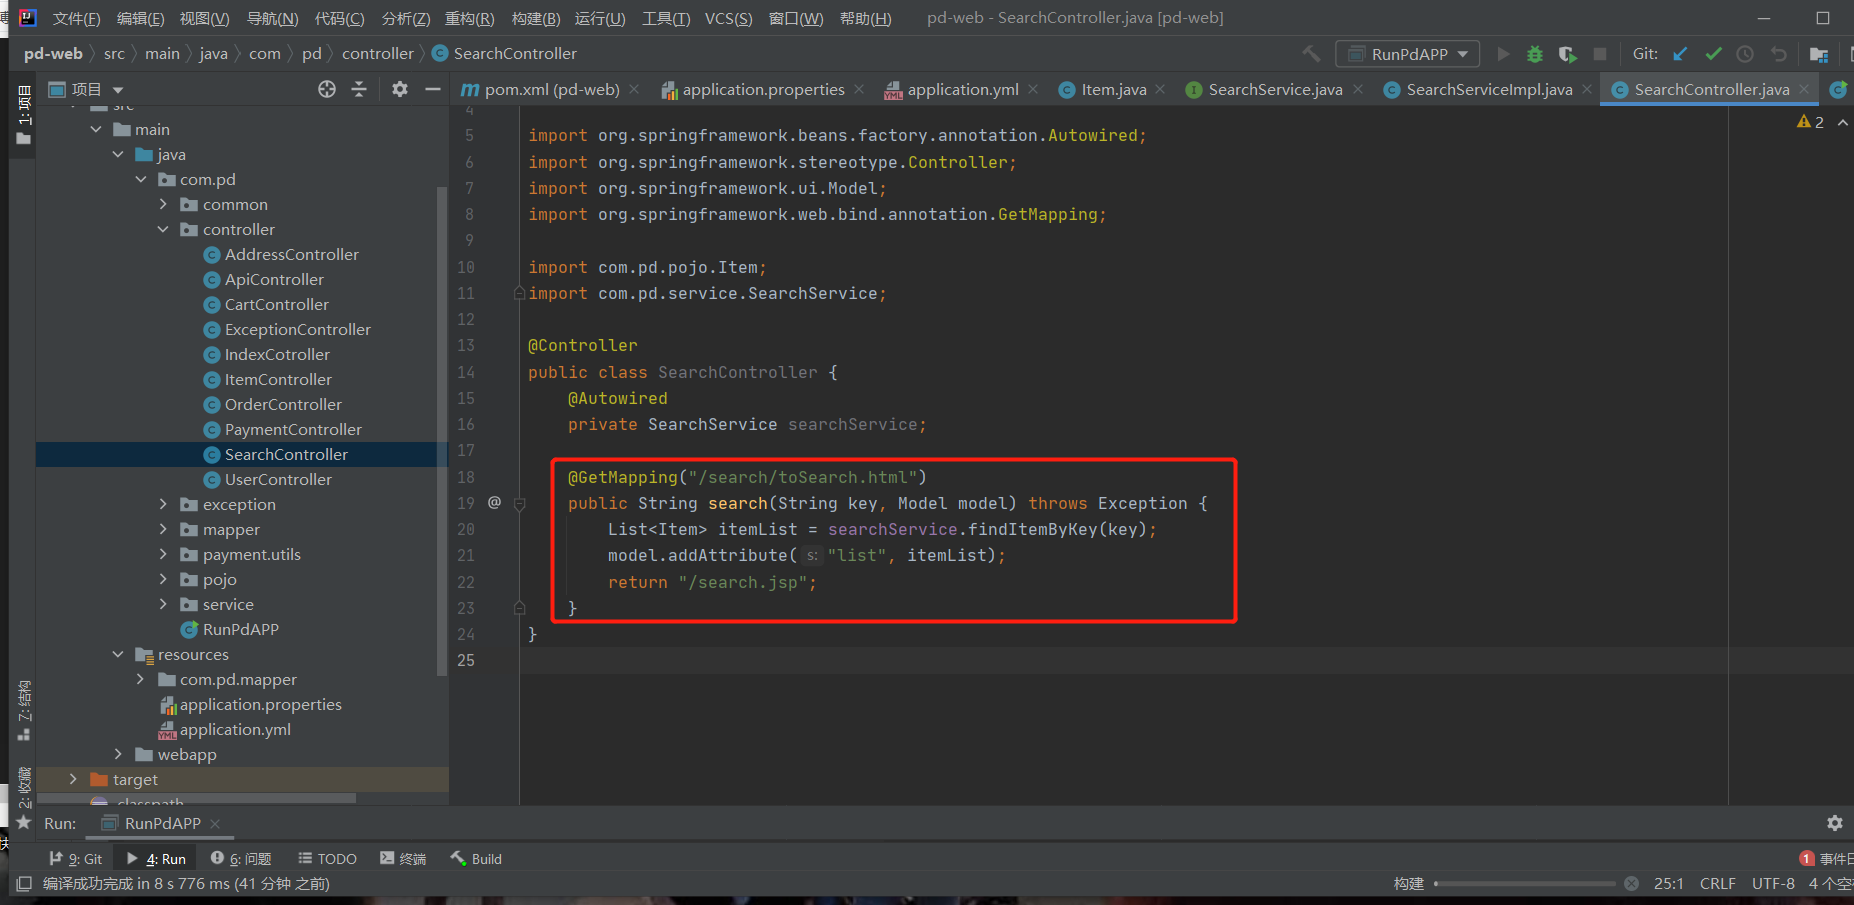Open the 终端 tool window
Image resolution: width=1854 pixels, height=905 pixels.
[x=403, y=858]
